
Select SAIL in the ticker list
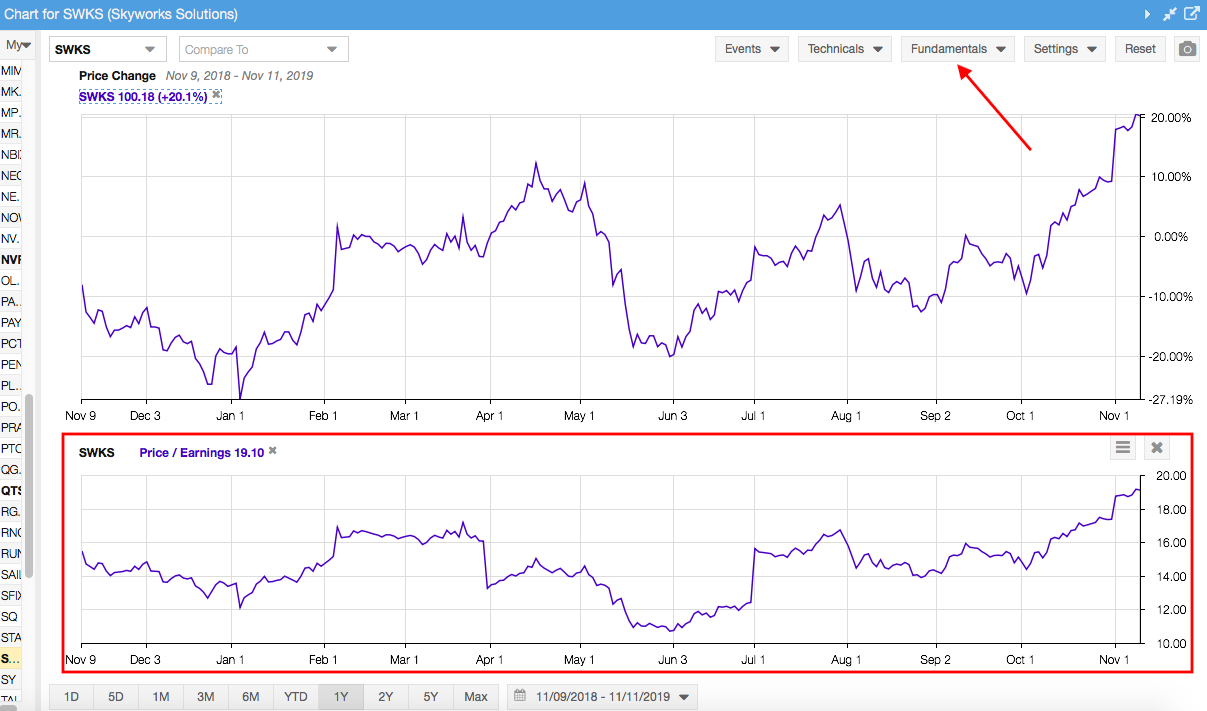(x=11, y=574)
